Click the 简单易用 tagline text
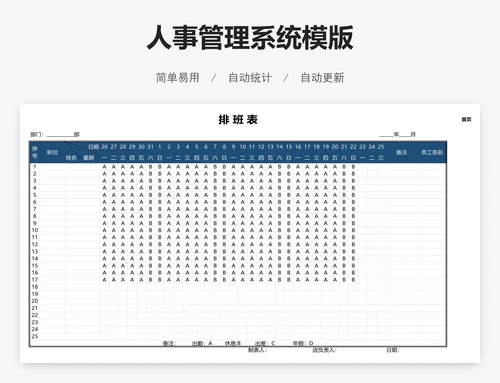The height and width of the screenshot is (383, 500). pyautogui.click(x=178, y=78)
